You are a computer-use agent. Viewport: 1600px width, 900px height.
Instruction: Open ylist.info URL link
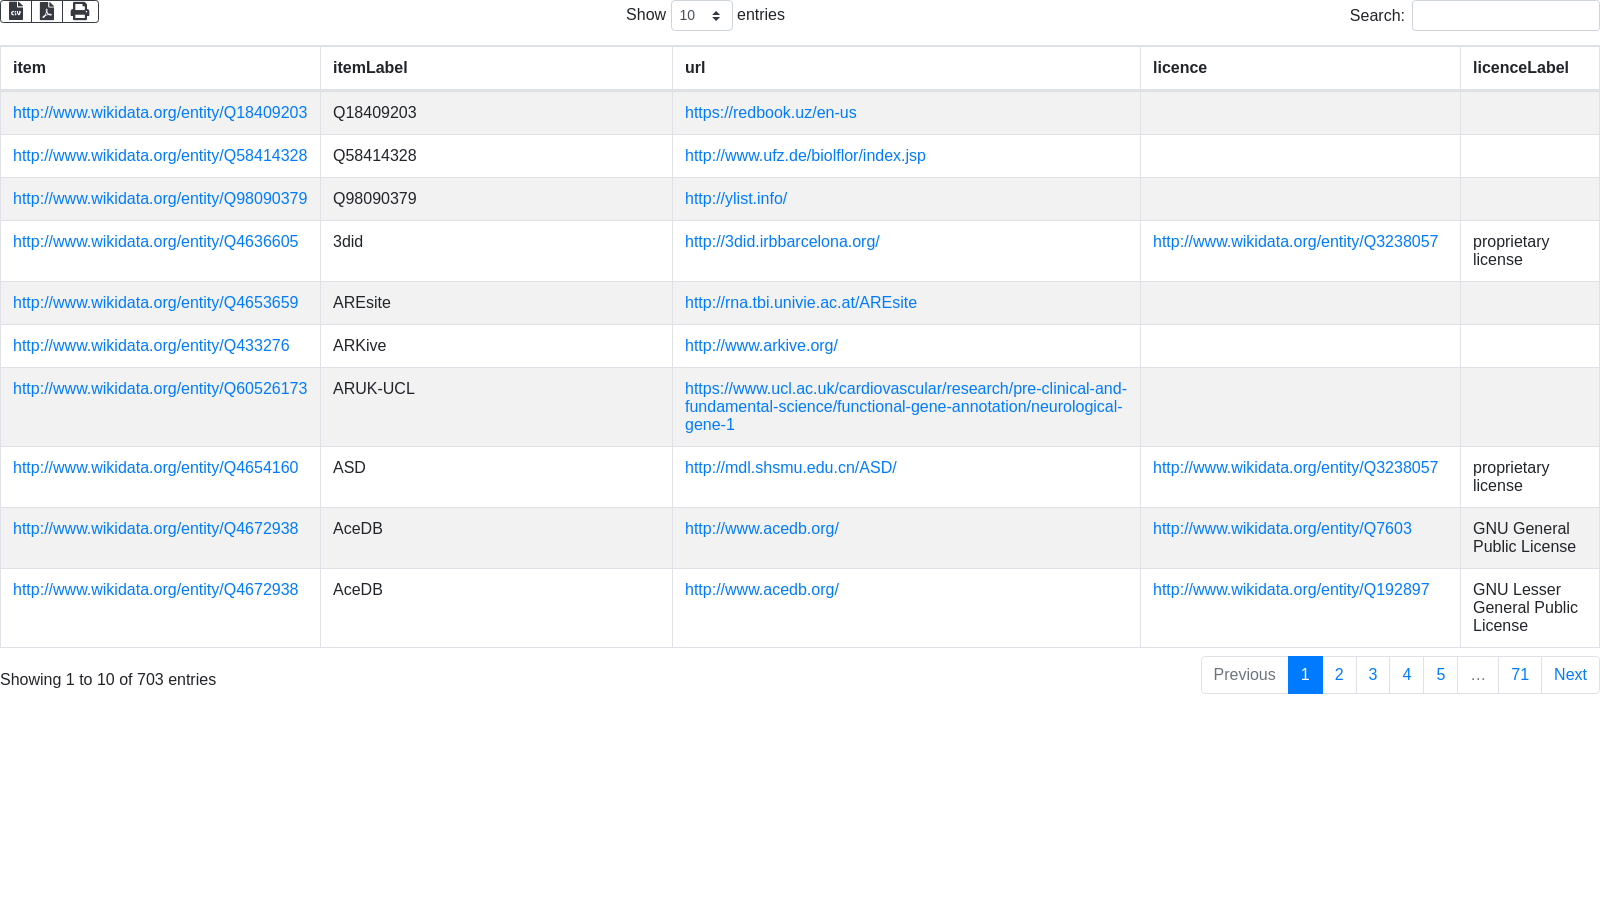[x=736, y=199]
